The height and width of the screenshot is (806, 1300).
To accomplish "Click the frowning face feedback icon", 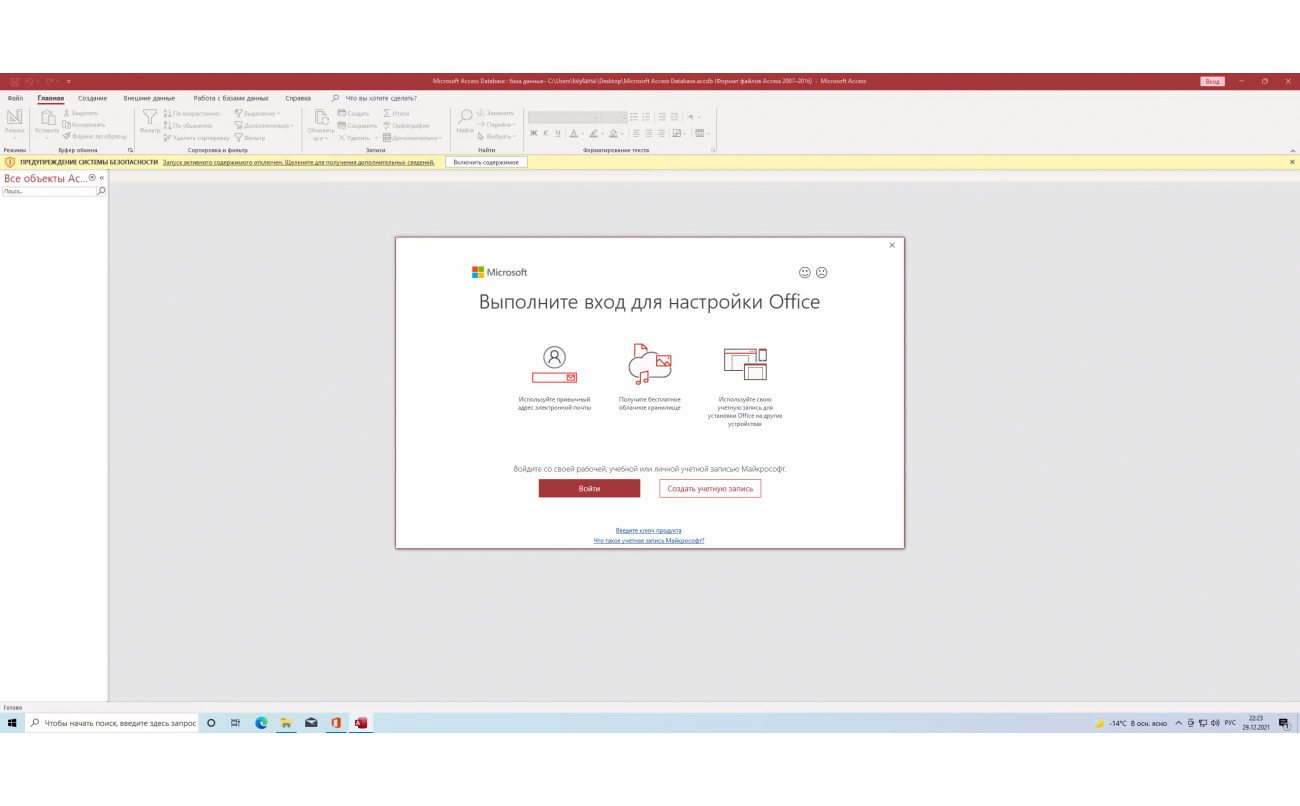I will 822,272.
